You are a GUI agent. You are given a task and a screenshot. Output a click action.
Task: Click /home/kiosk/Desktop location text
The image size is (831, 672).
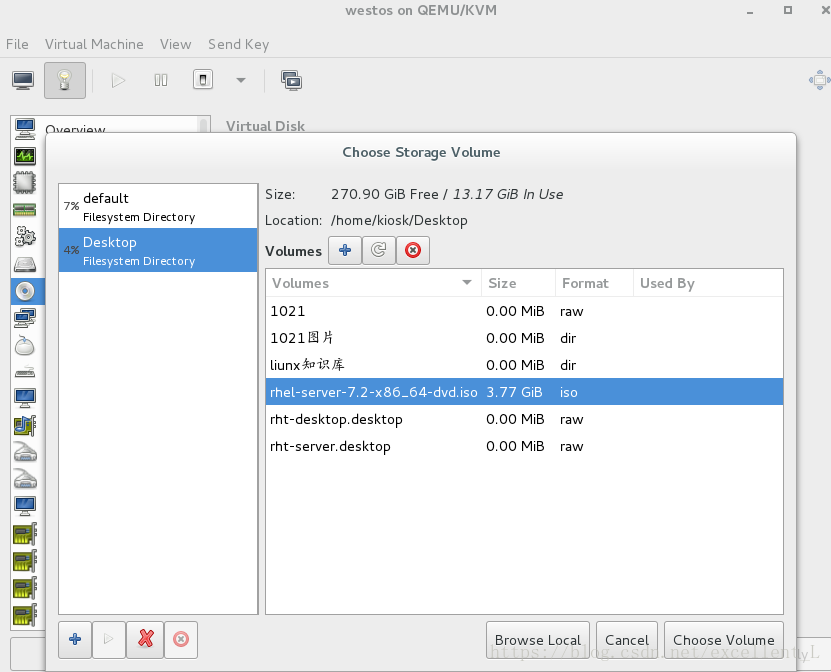[x=399, y=220]
